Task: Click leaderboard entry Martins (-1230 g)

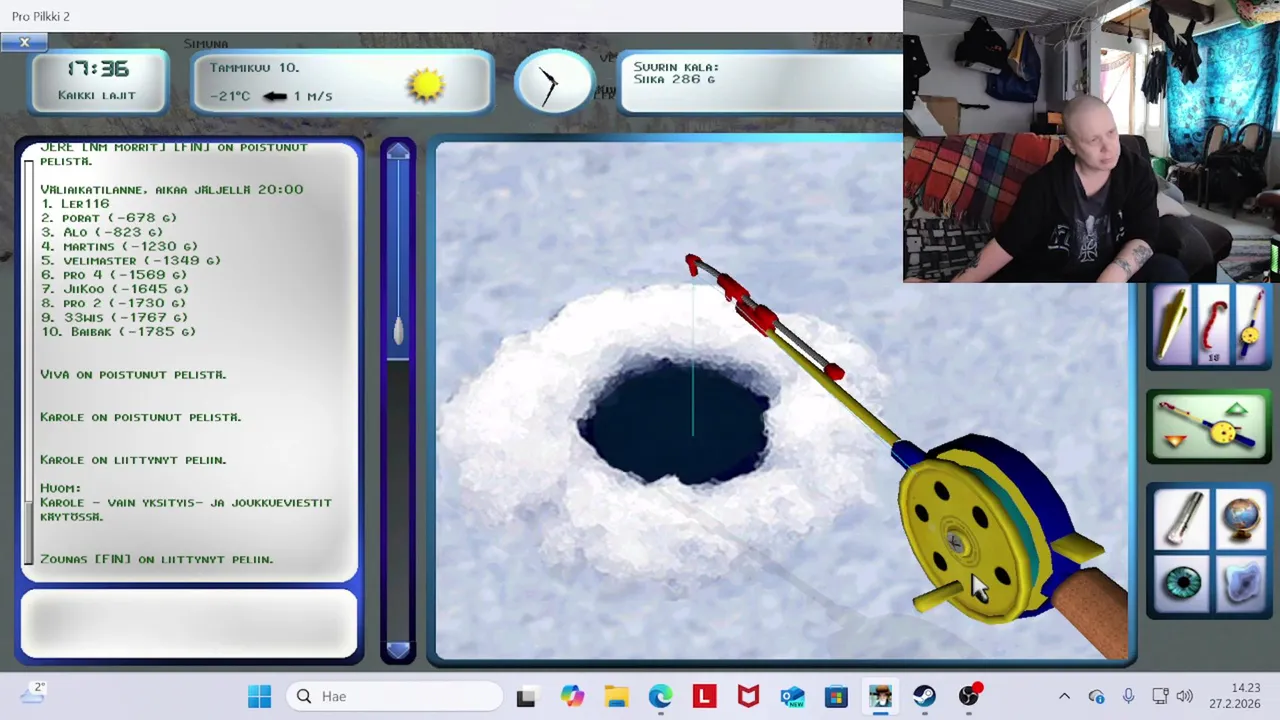Action: coord(119,246)
